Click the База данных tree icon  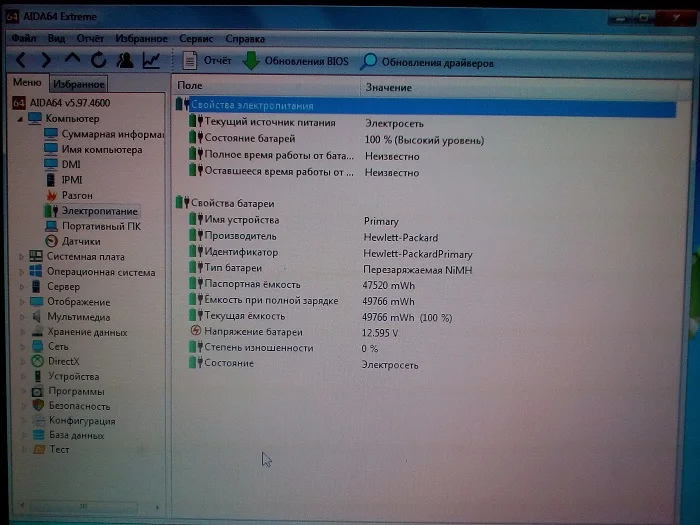39,435
